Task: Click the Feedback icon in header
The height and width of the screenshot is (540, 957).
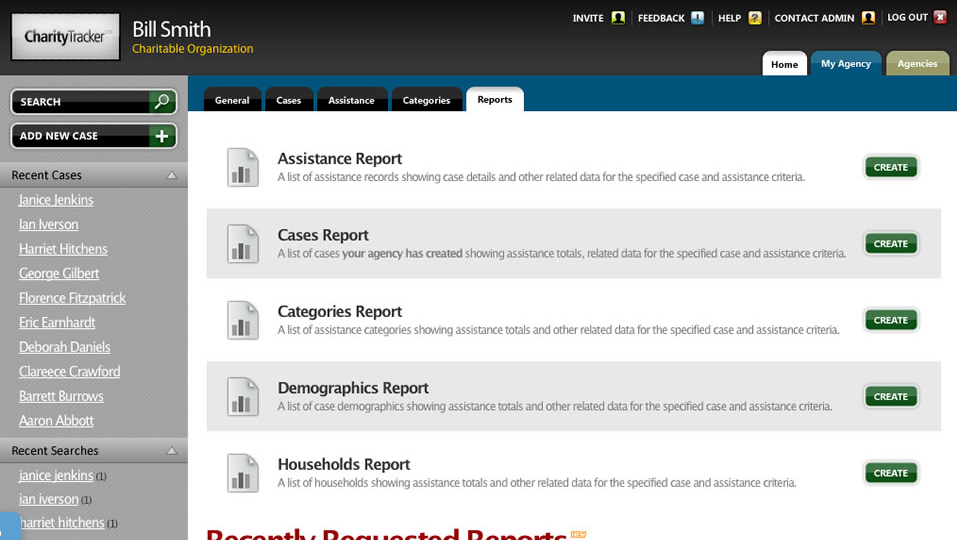Action: pos(697,18)
